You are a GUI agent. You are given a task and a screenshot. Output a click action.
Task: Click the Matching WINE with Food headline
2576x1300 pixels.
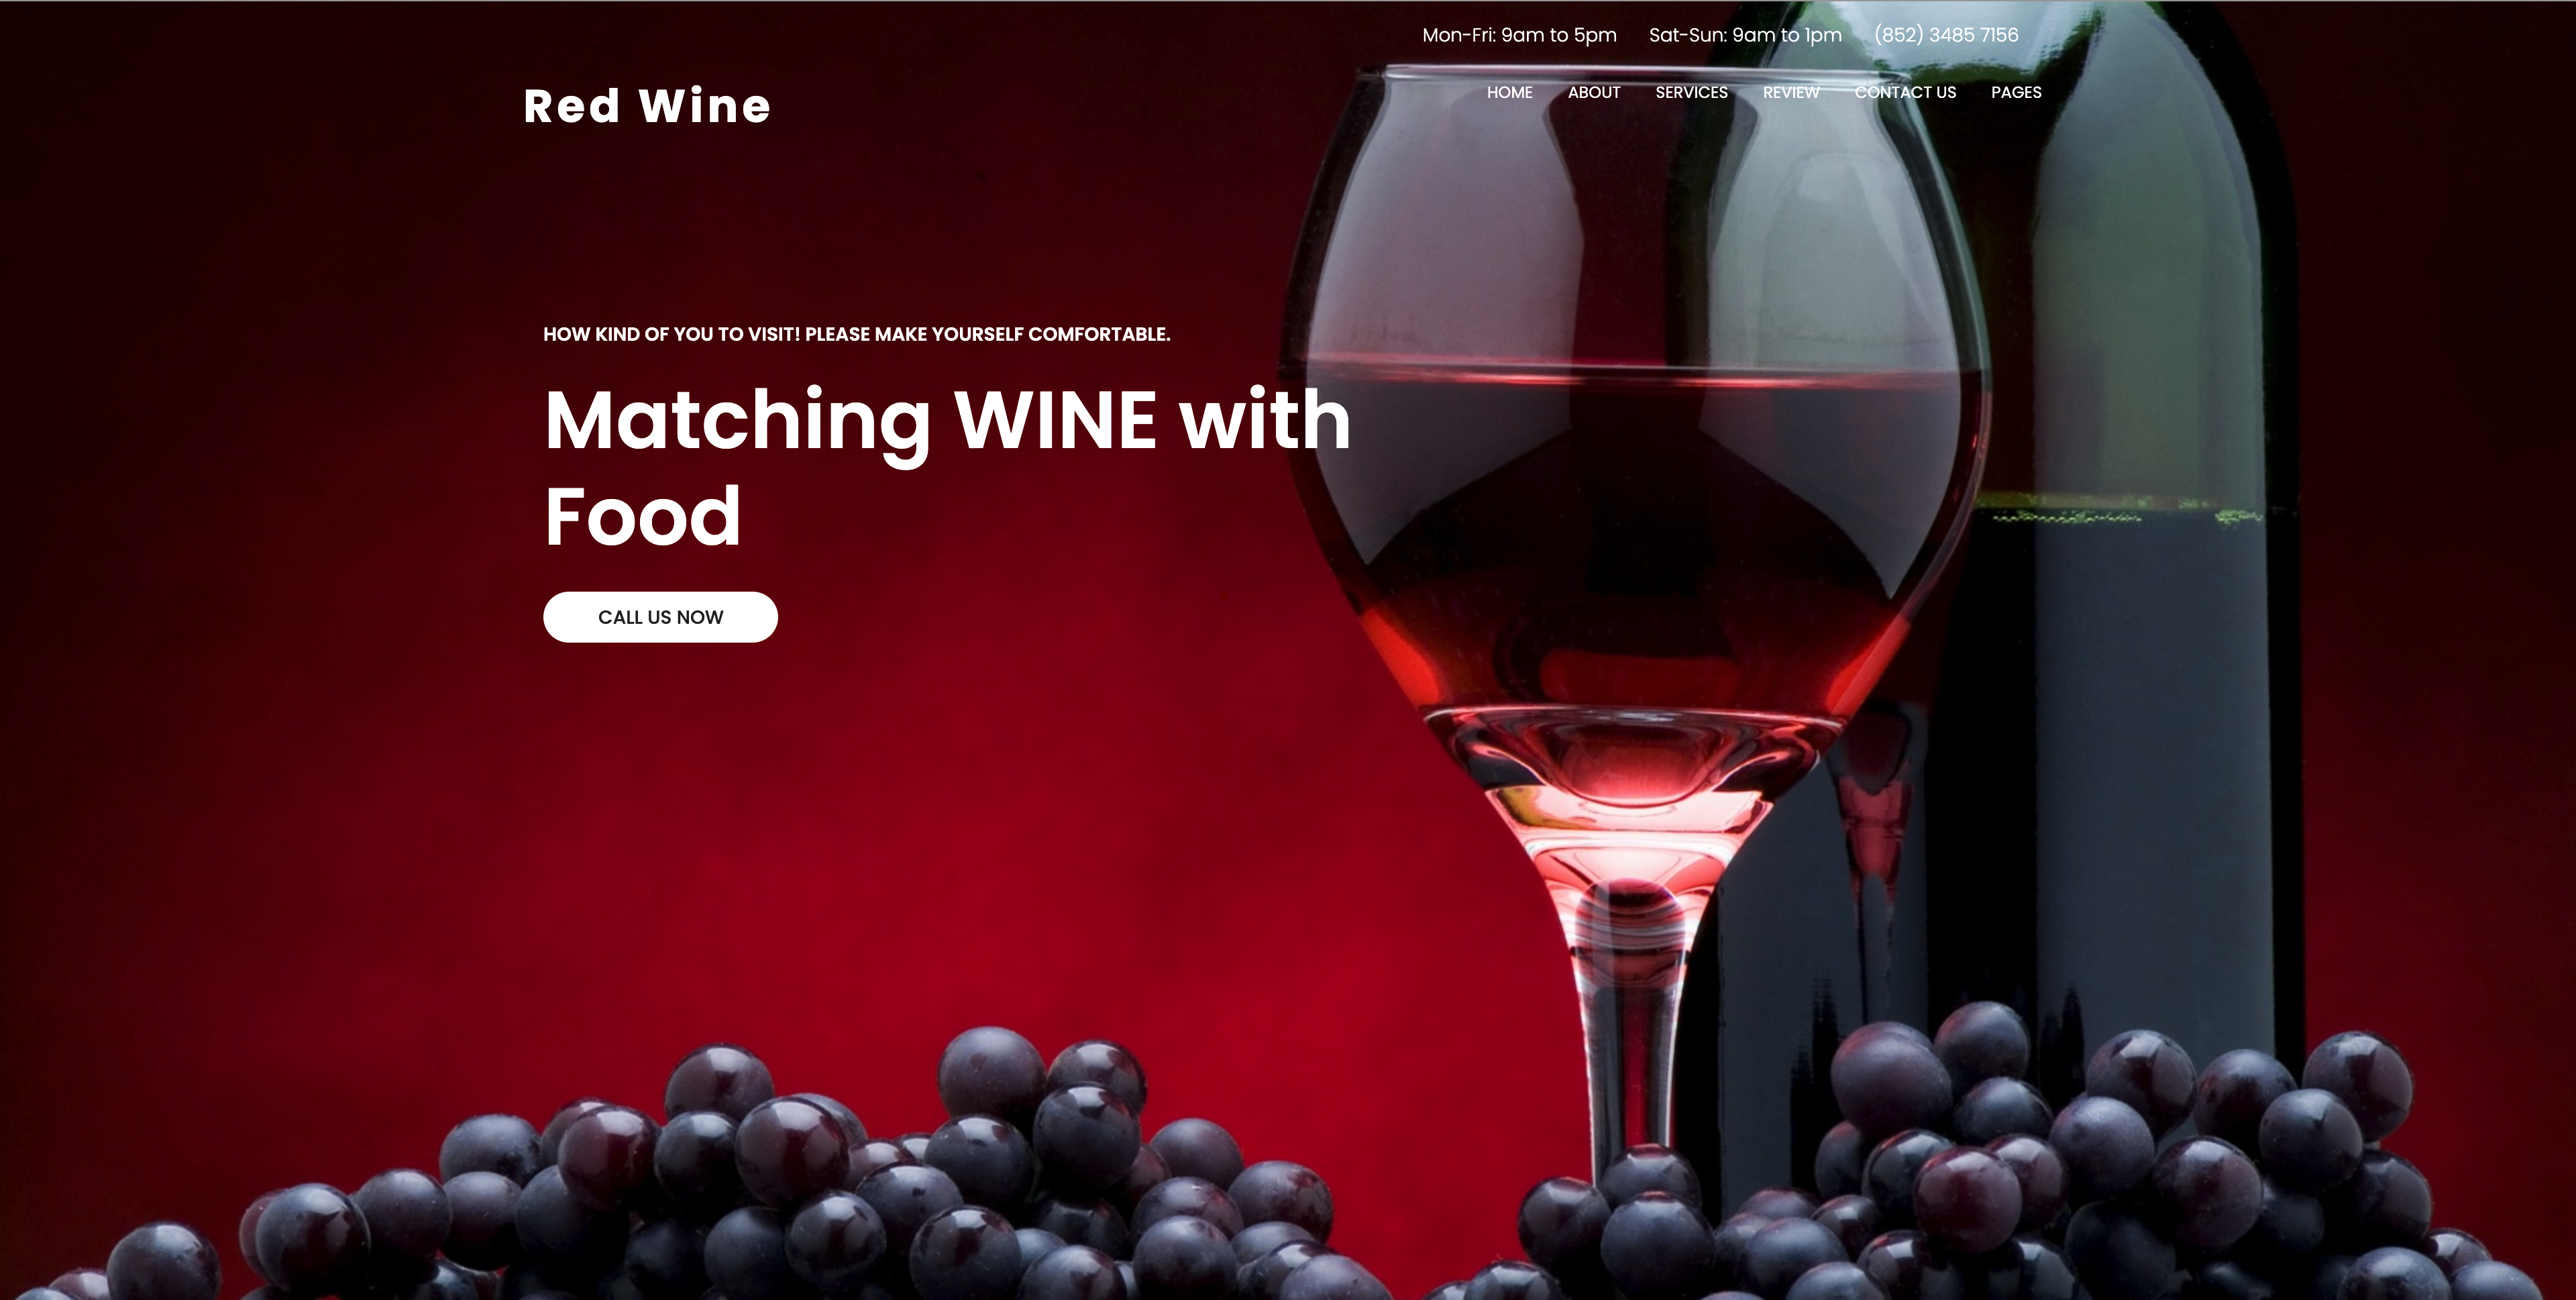[947, 467]
